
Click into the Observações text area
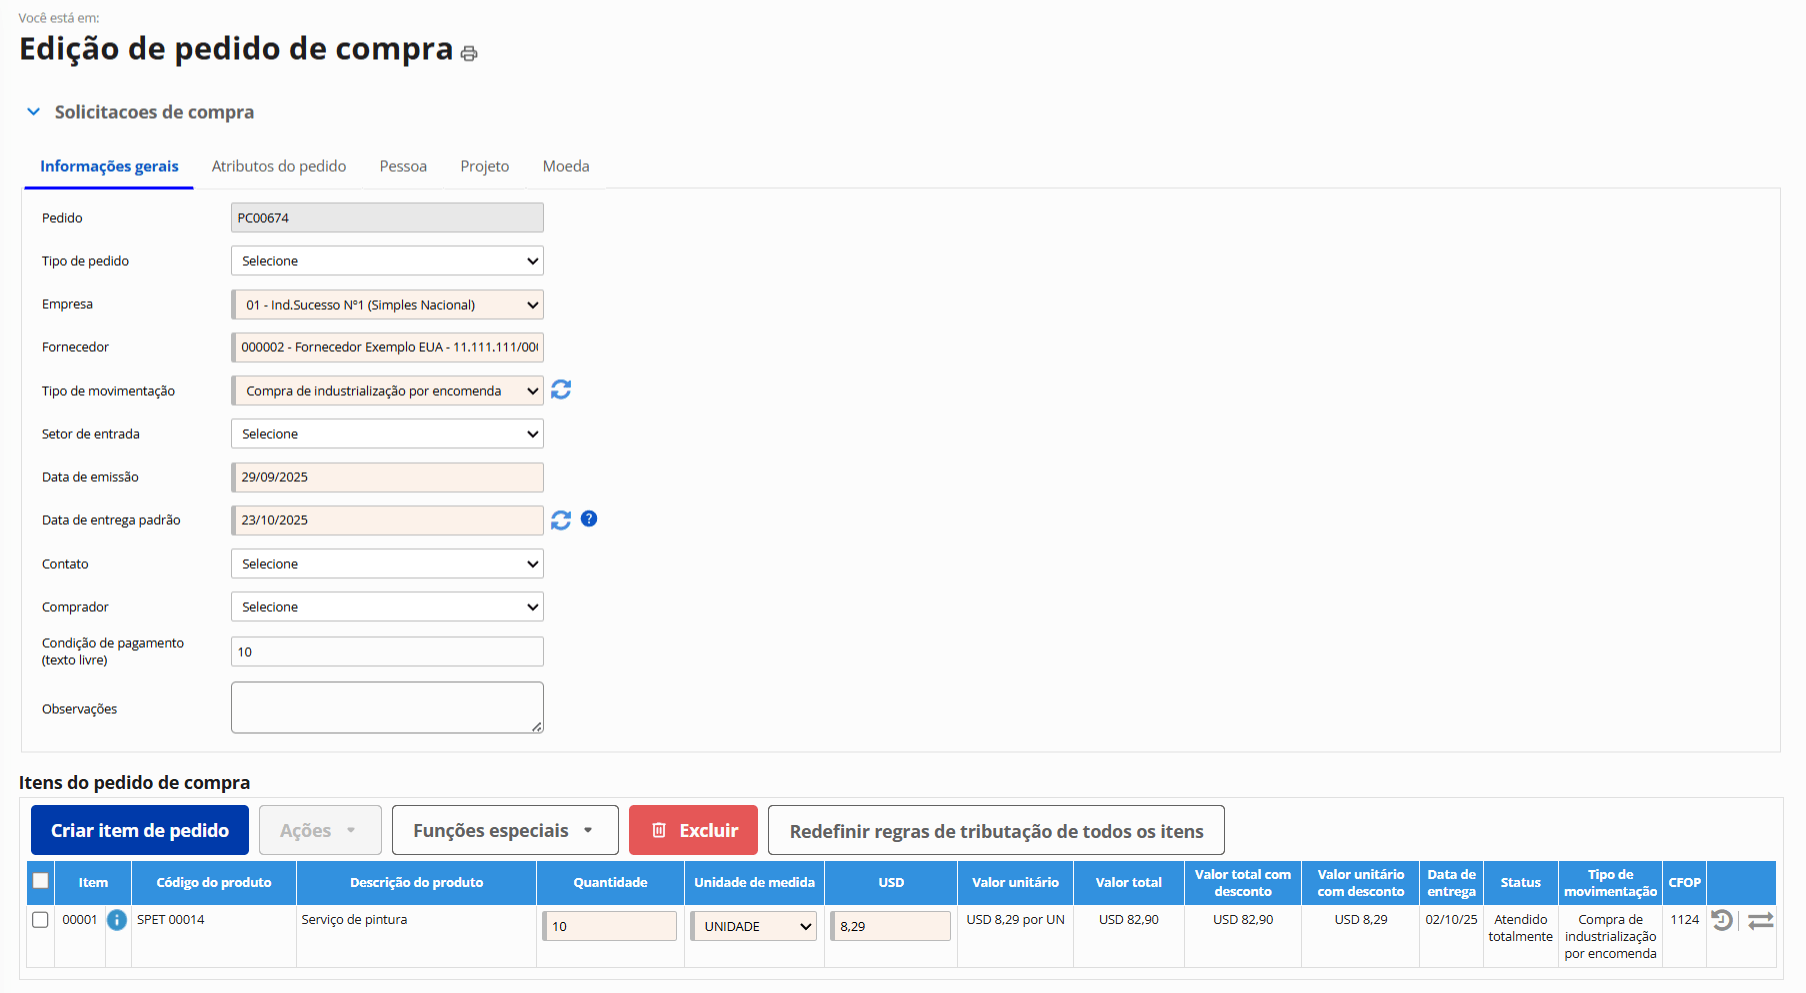click(x=387, y=708)
